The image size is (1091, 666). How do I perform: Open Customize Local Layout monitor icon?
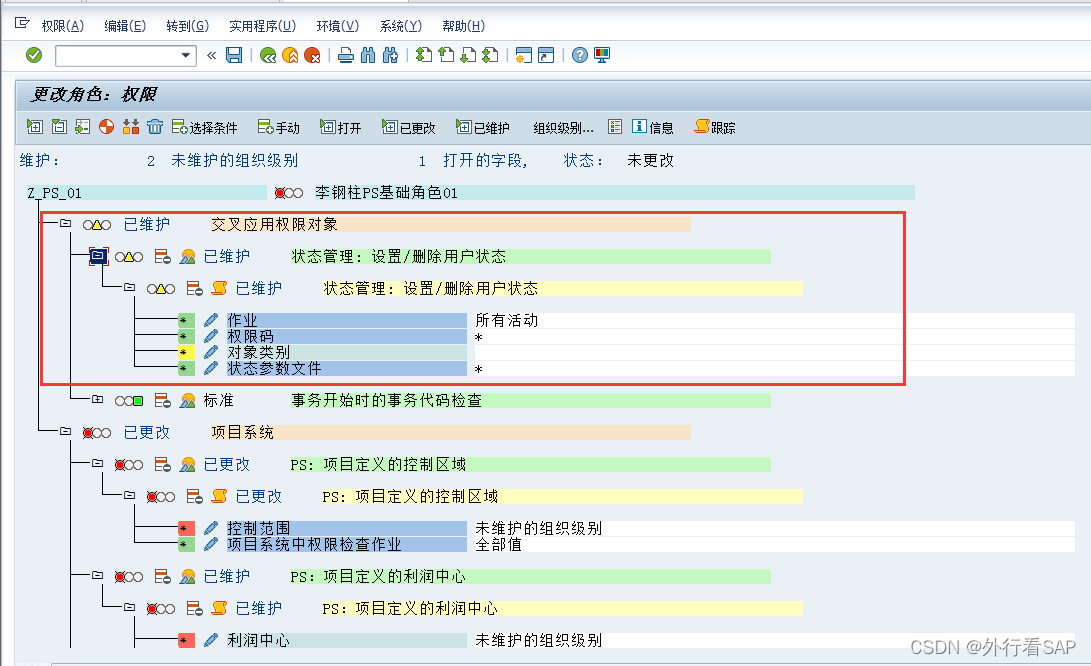pyautogui.click(x=602, y=55)
